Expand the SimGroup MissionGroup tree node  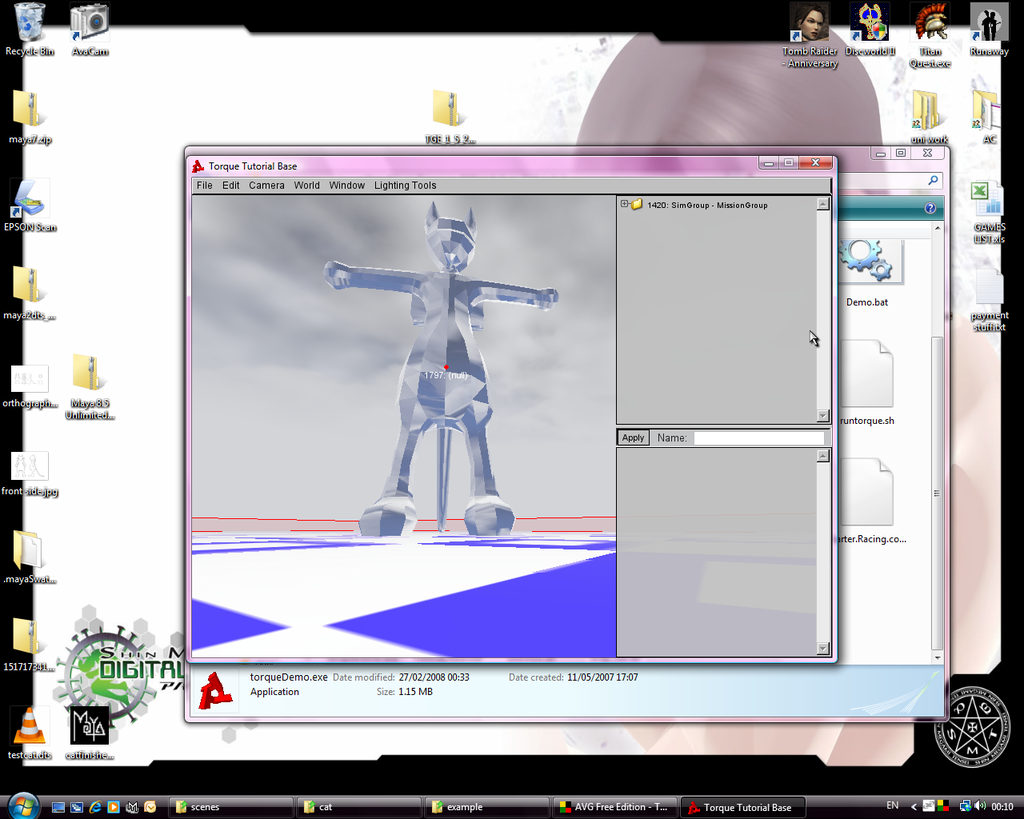tap(625, 204)
